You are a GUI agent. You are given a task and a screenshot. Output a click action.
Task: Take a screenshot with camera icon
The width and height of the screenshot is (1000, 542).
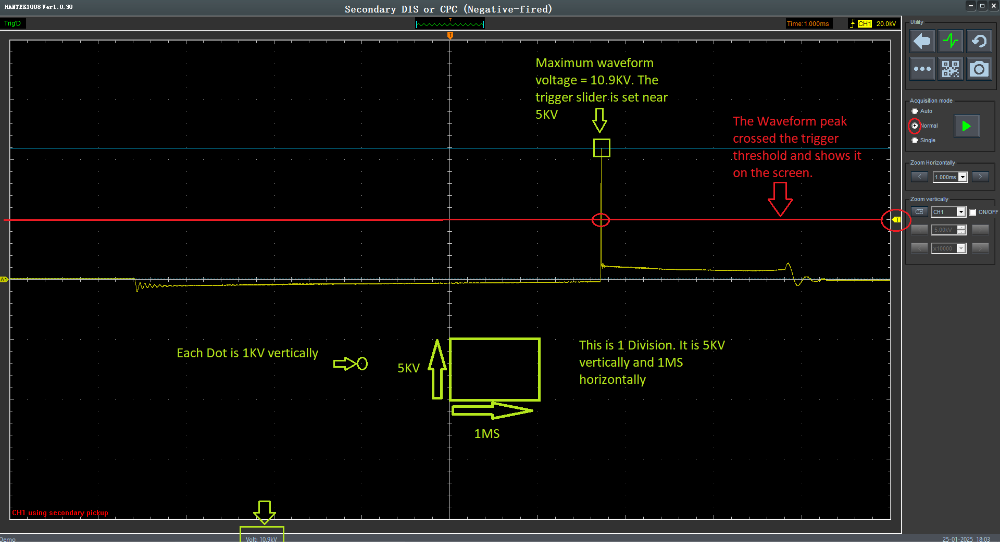[980, 69]
